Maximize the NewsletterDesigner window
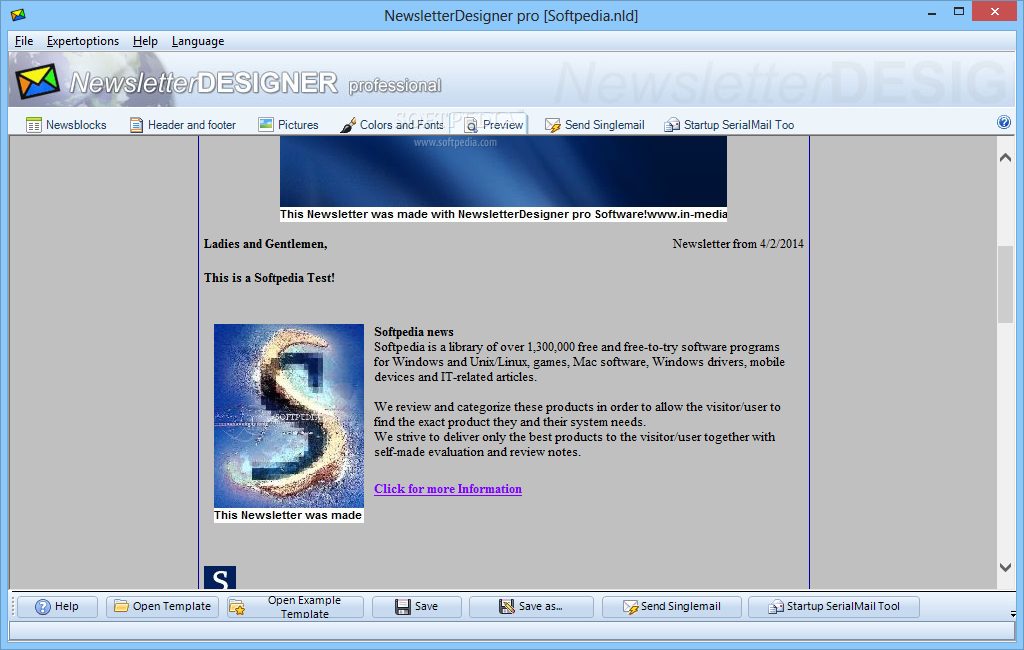The width and height of the screenshot is (1024, 650). click(x=959, y=12)
